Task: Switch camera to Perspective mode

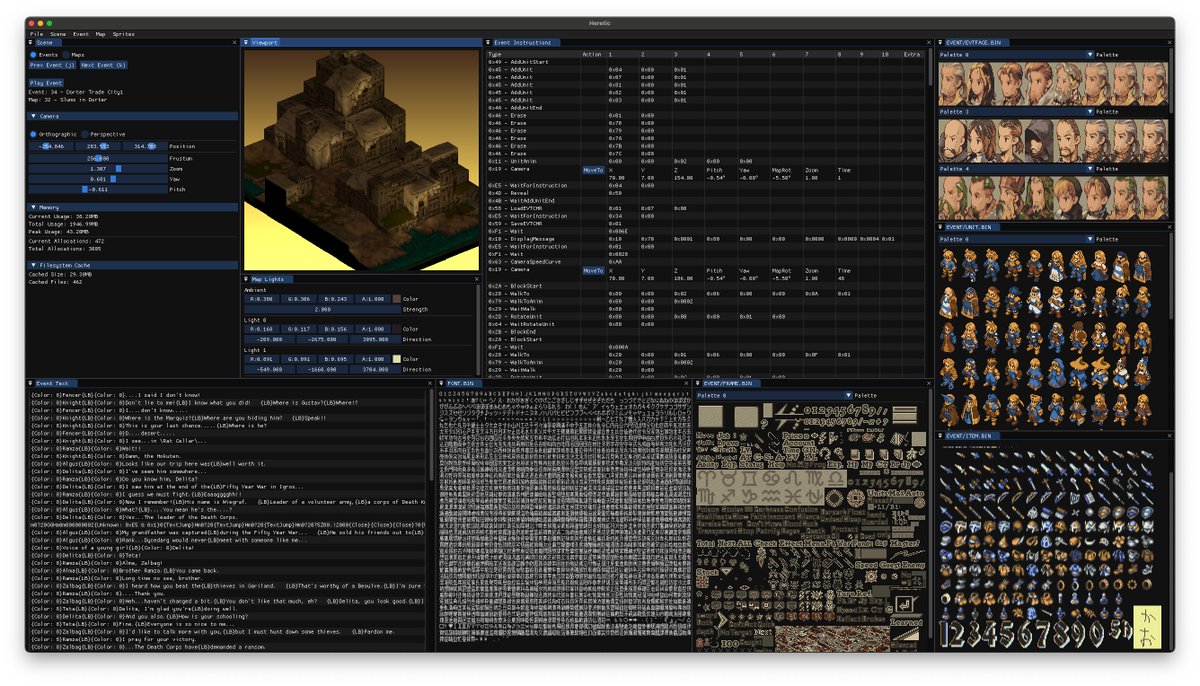Action: pos(86,133)
